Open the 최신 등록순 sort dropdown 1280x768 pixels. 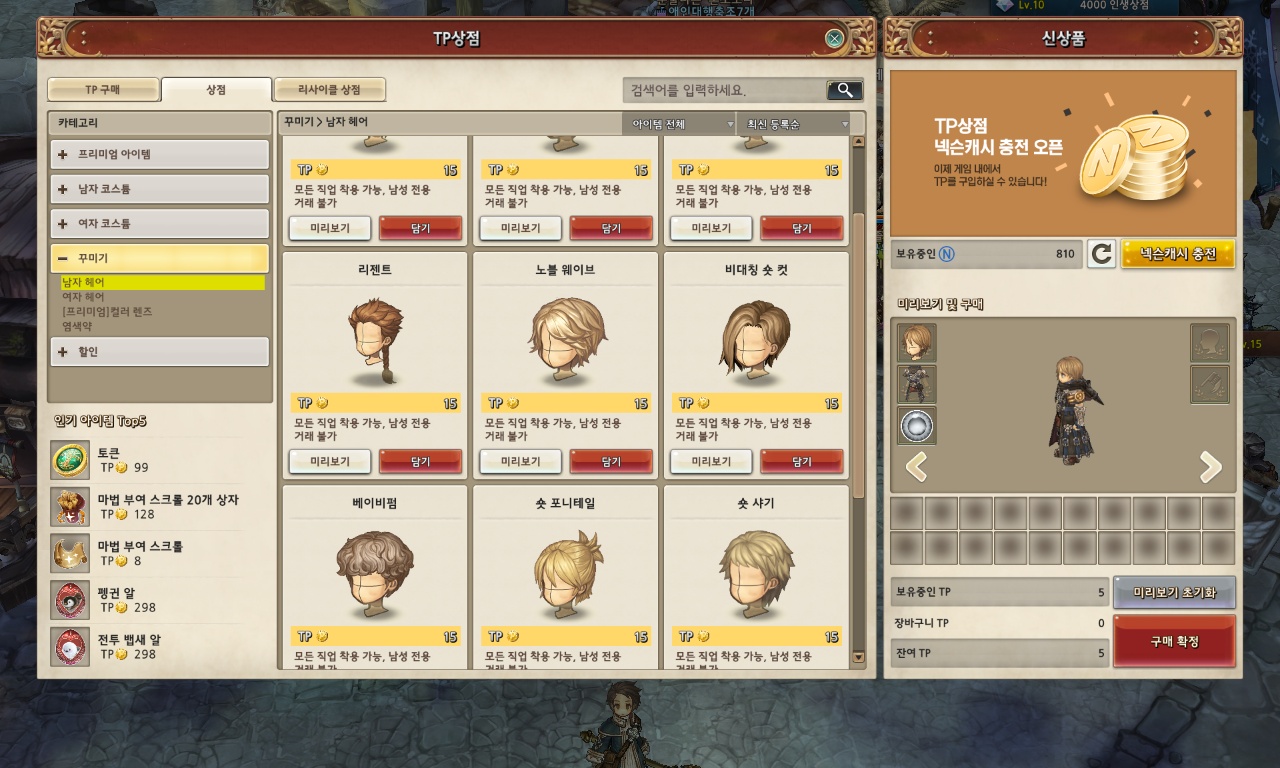pos(794,124)
